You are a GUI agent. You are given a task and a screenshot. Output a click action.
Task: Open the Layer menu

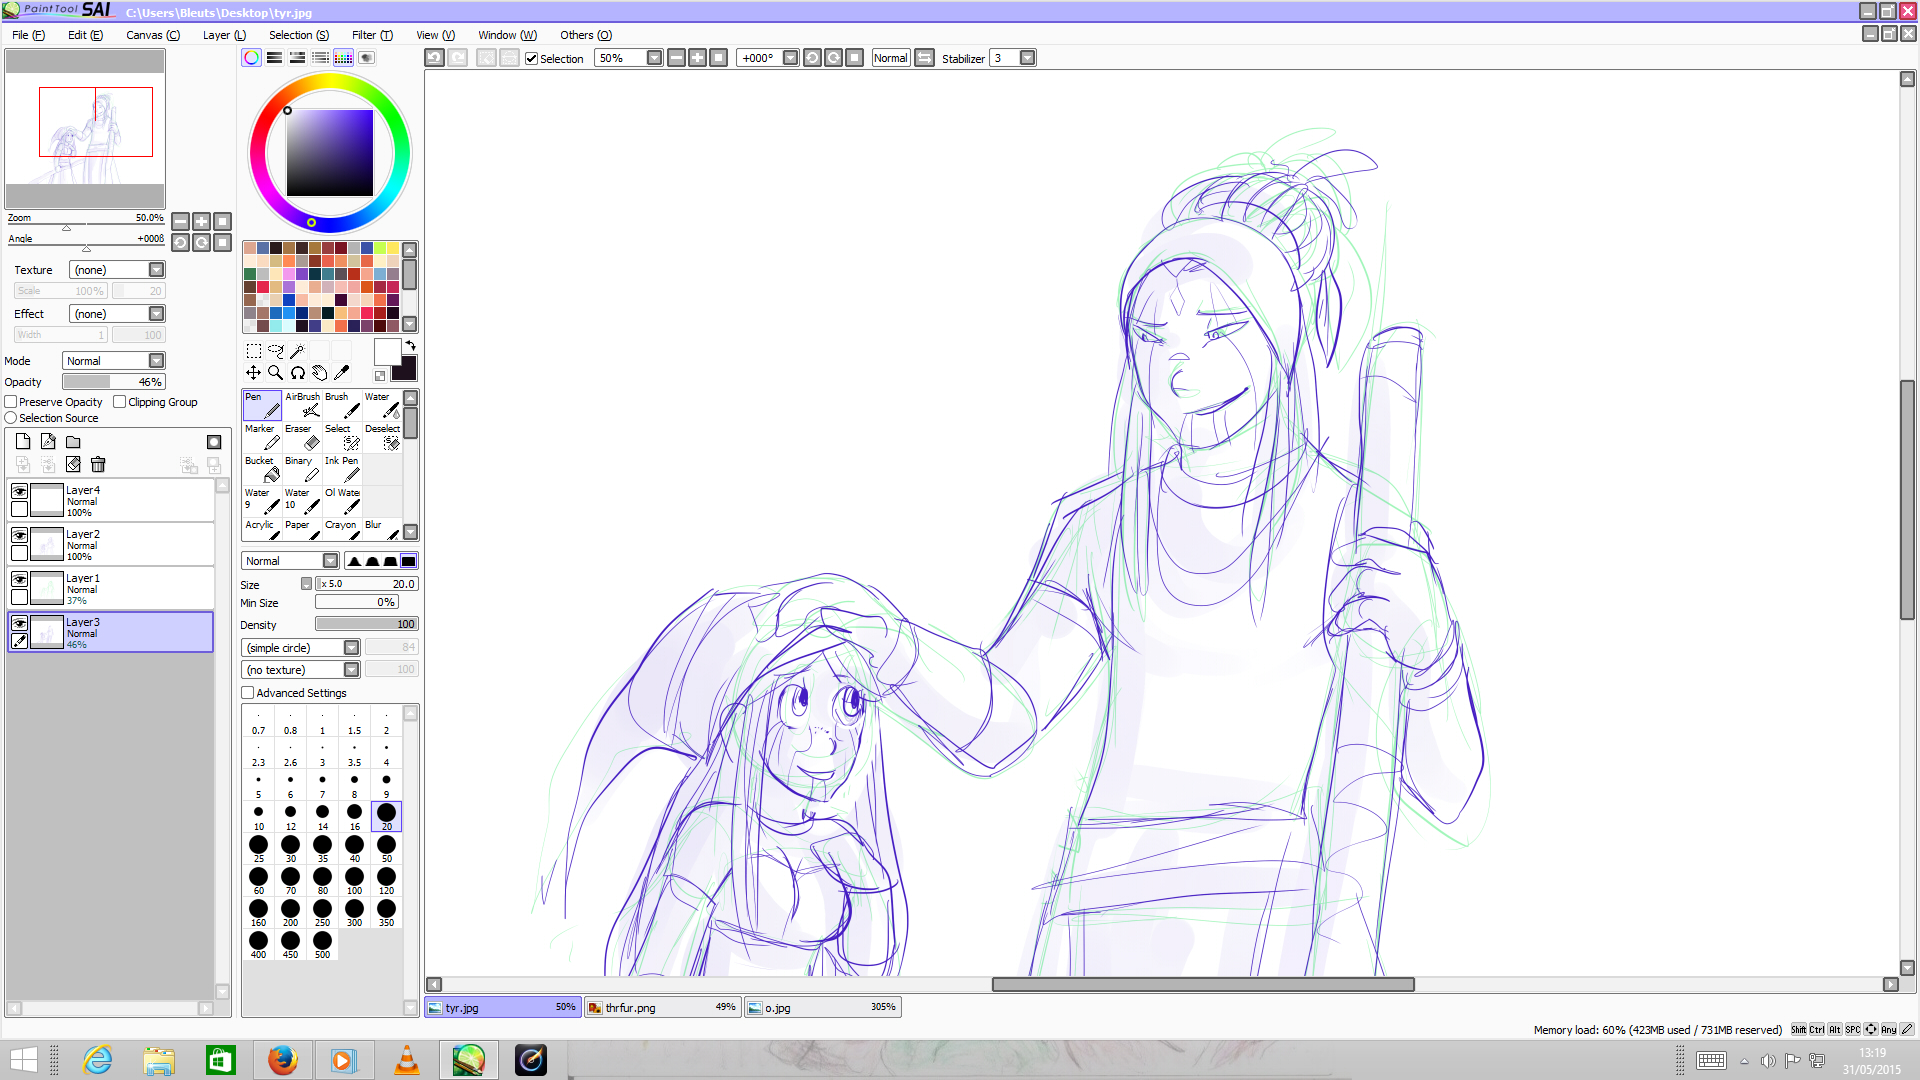click(224, 35)
